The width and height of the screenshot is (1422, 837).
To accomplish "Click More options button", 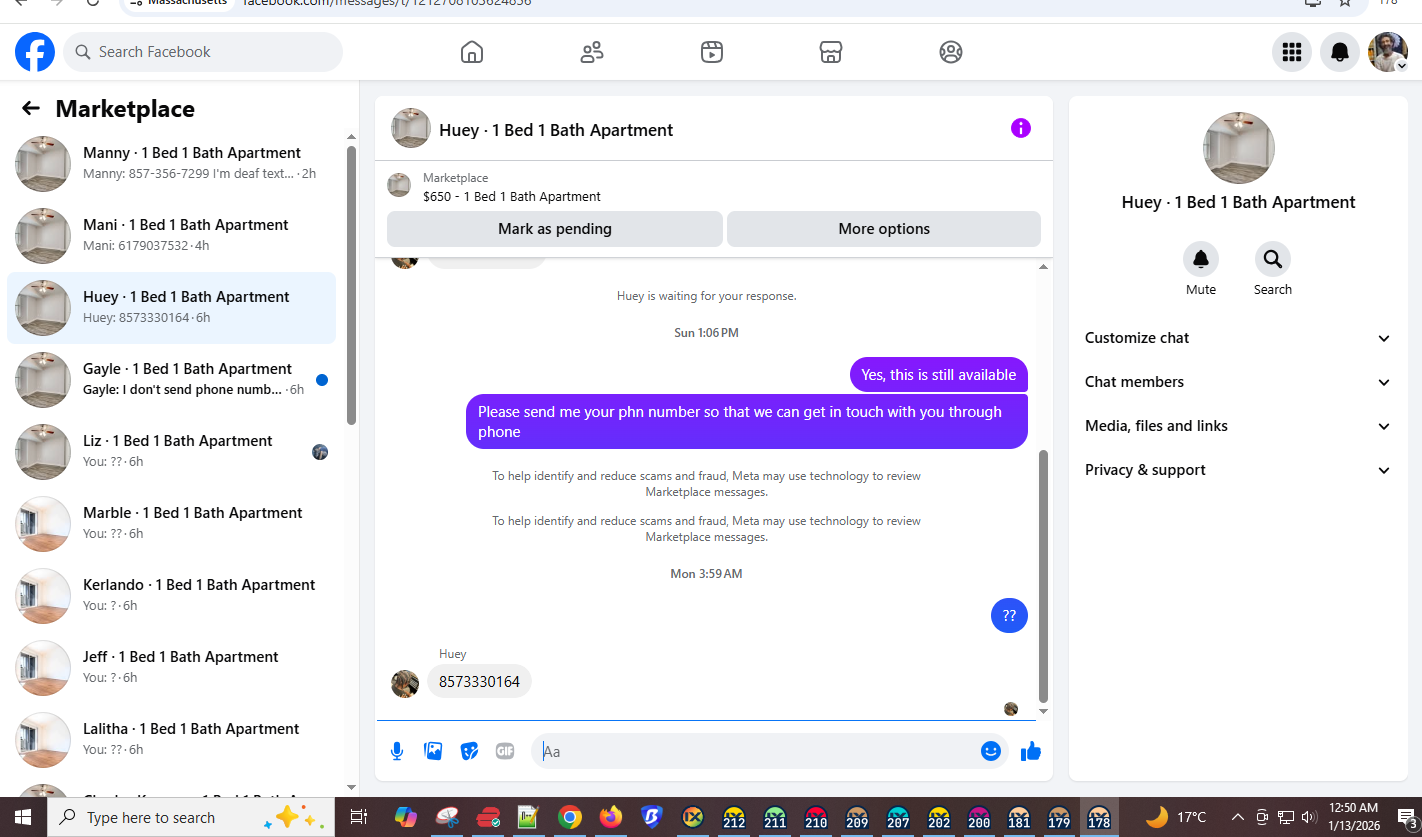I will (884, 229).
